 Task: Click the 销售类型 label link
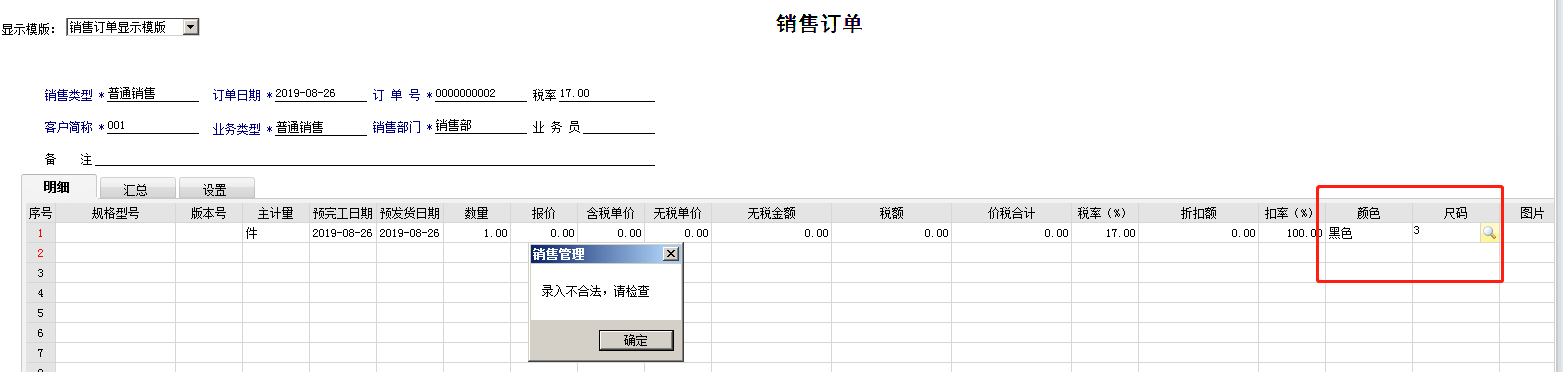click(68, 95)
